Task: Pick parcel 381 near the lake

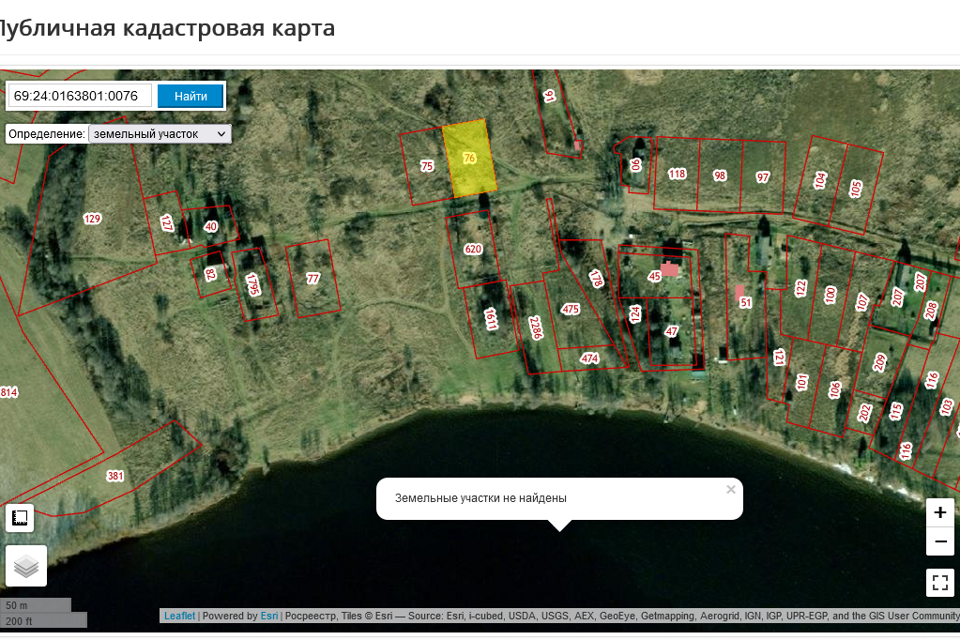Action: (115, 476)
